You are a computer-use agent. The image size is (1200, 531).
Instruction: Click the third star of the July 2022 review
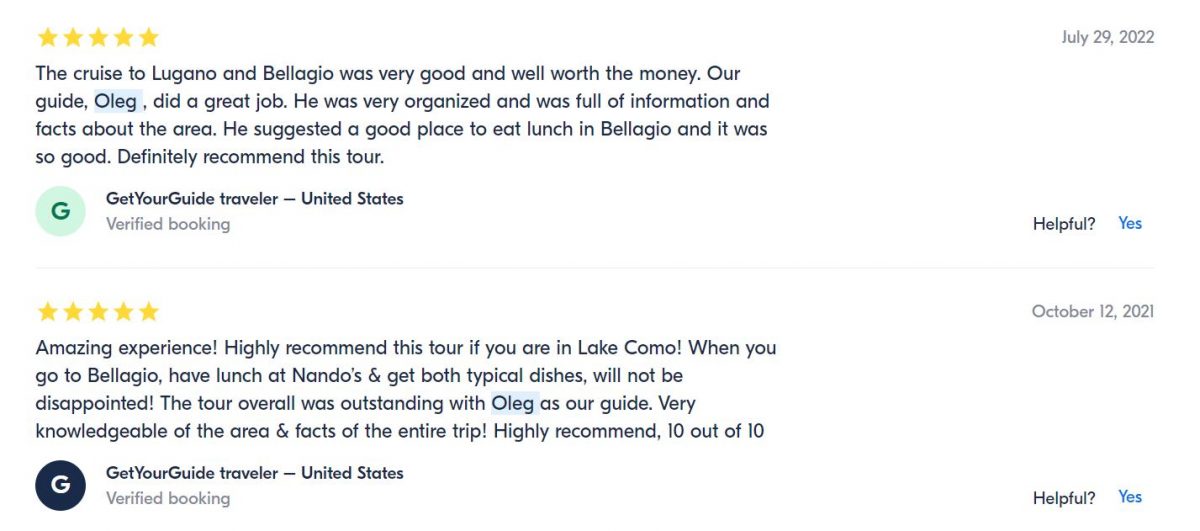pos(98,38)
